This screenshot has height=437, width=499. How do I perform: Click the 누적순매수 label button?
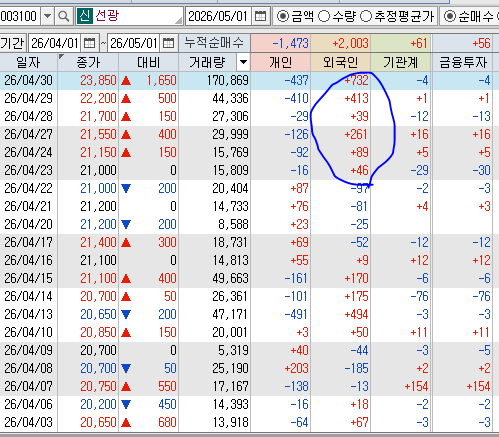coord(214,43)
